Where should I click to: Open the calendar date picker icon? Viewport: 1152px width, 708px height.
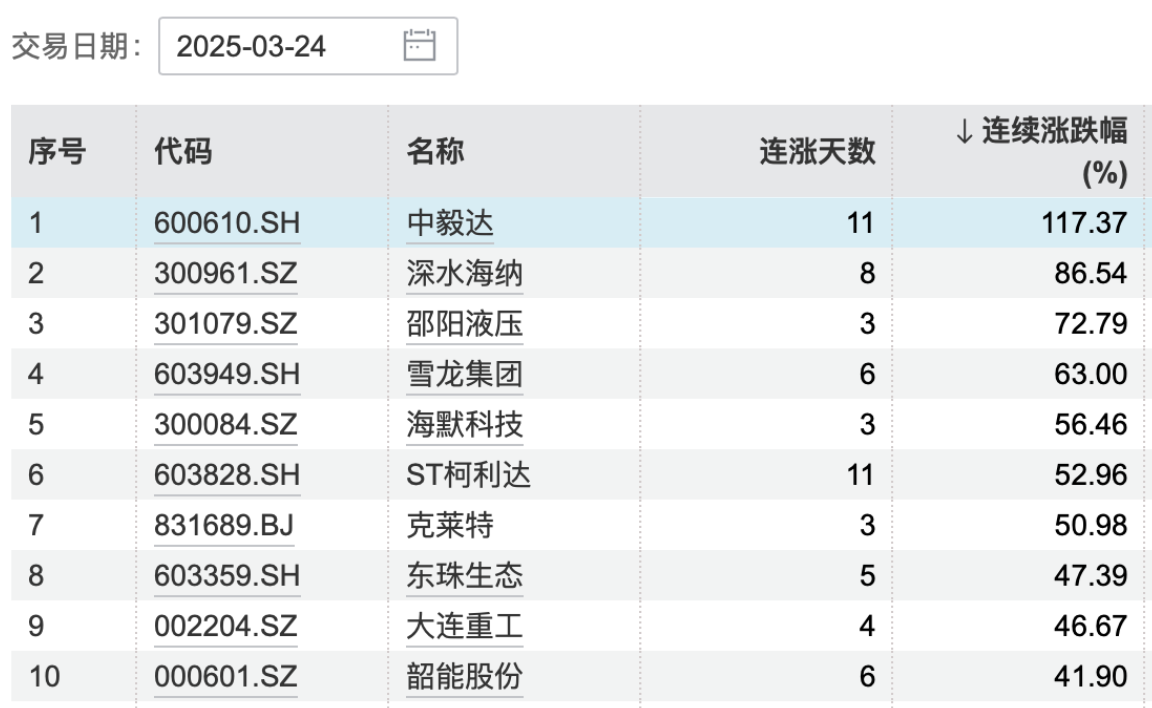[420, 46]
